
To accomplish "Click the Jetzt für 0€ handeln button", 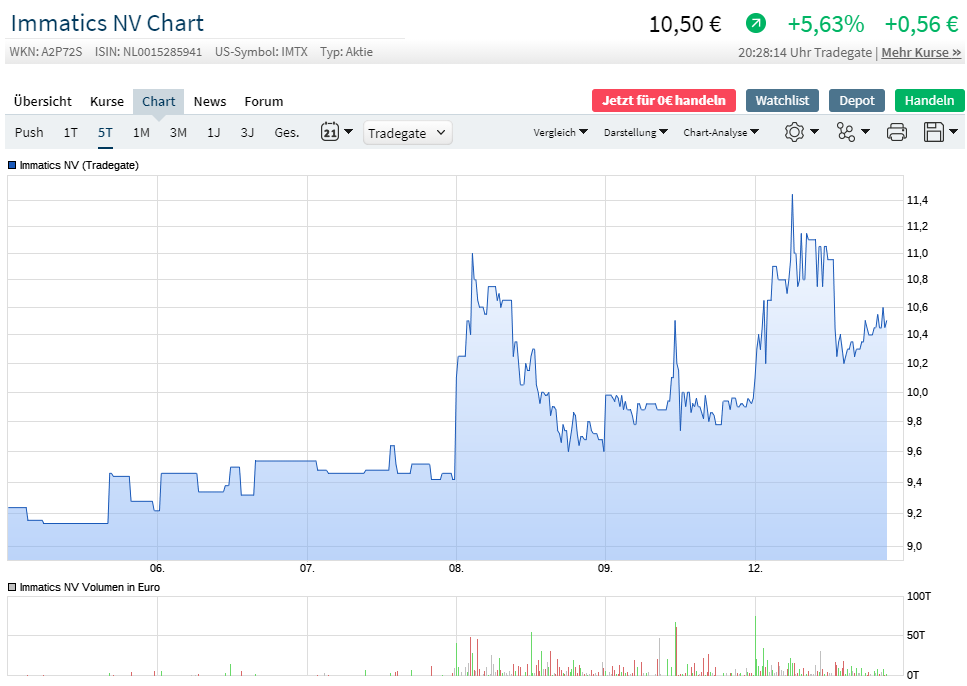I will click(x=664, y=100).
